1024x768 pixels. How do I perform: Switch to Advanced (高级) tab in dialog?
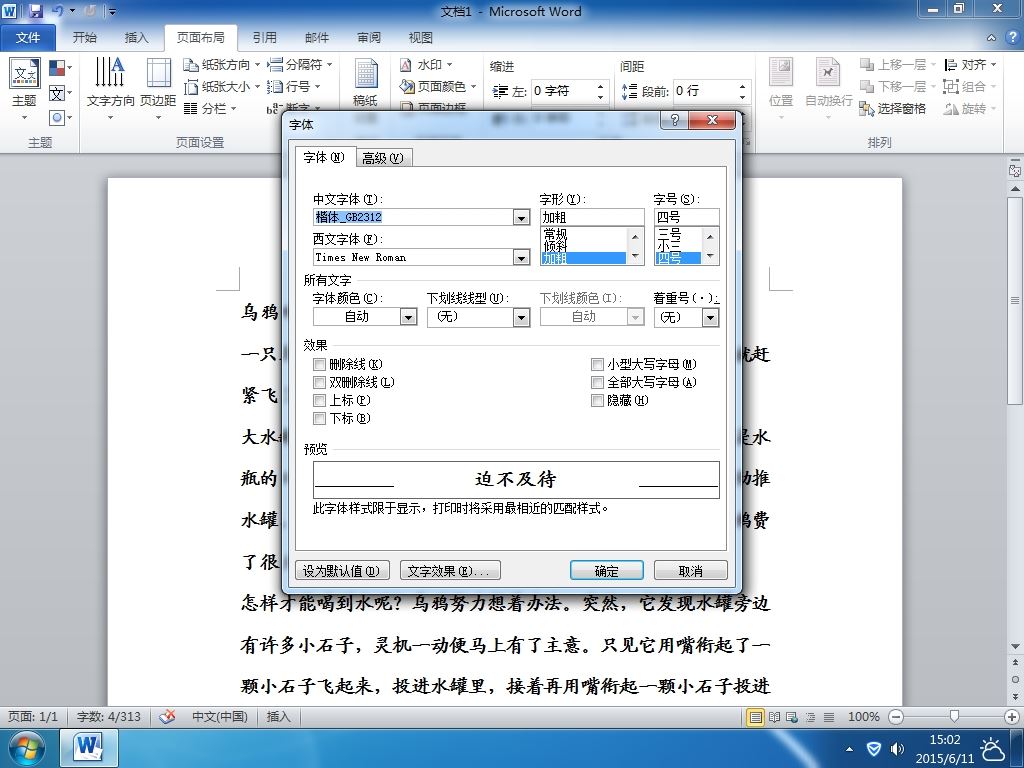click(383, 158)
